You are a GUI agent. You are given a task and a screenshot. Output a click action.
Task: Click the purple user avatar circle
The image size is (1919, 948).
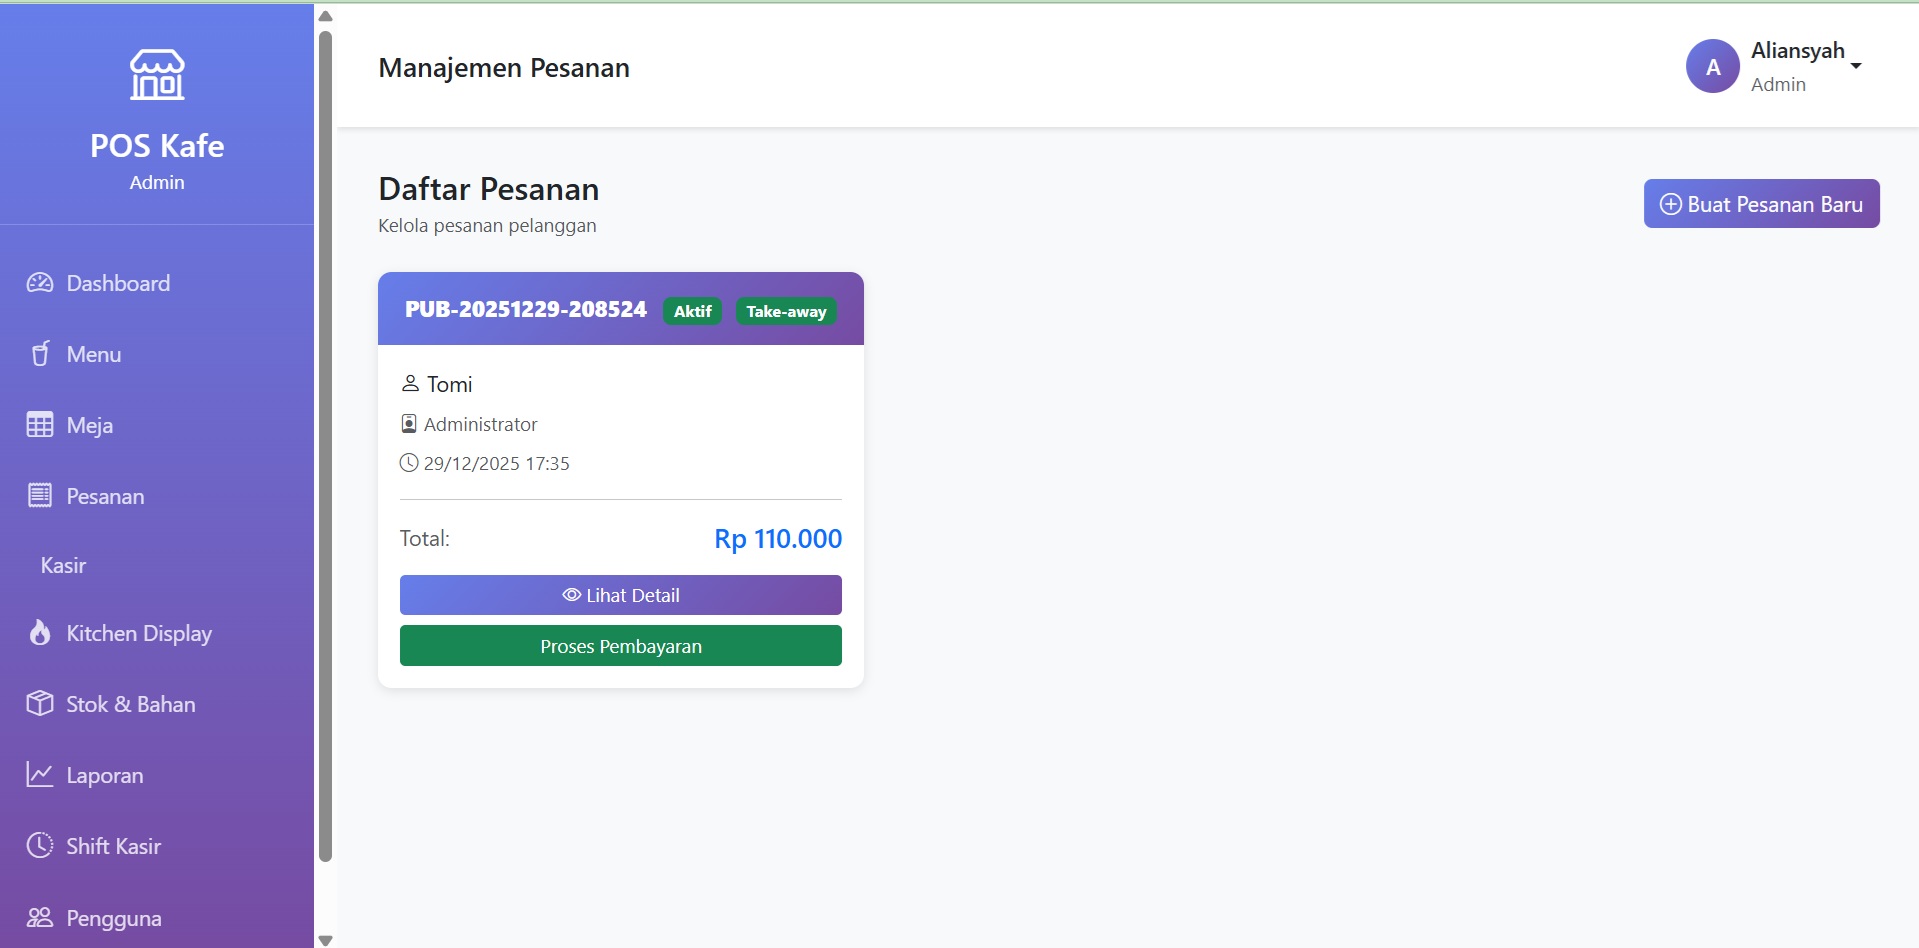click(x=1712, y=67)
